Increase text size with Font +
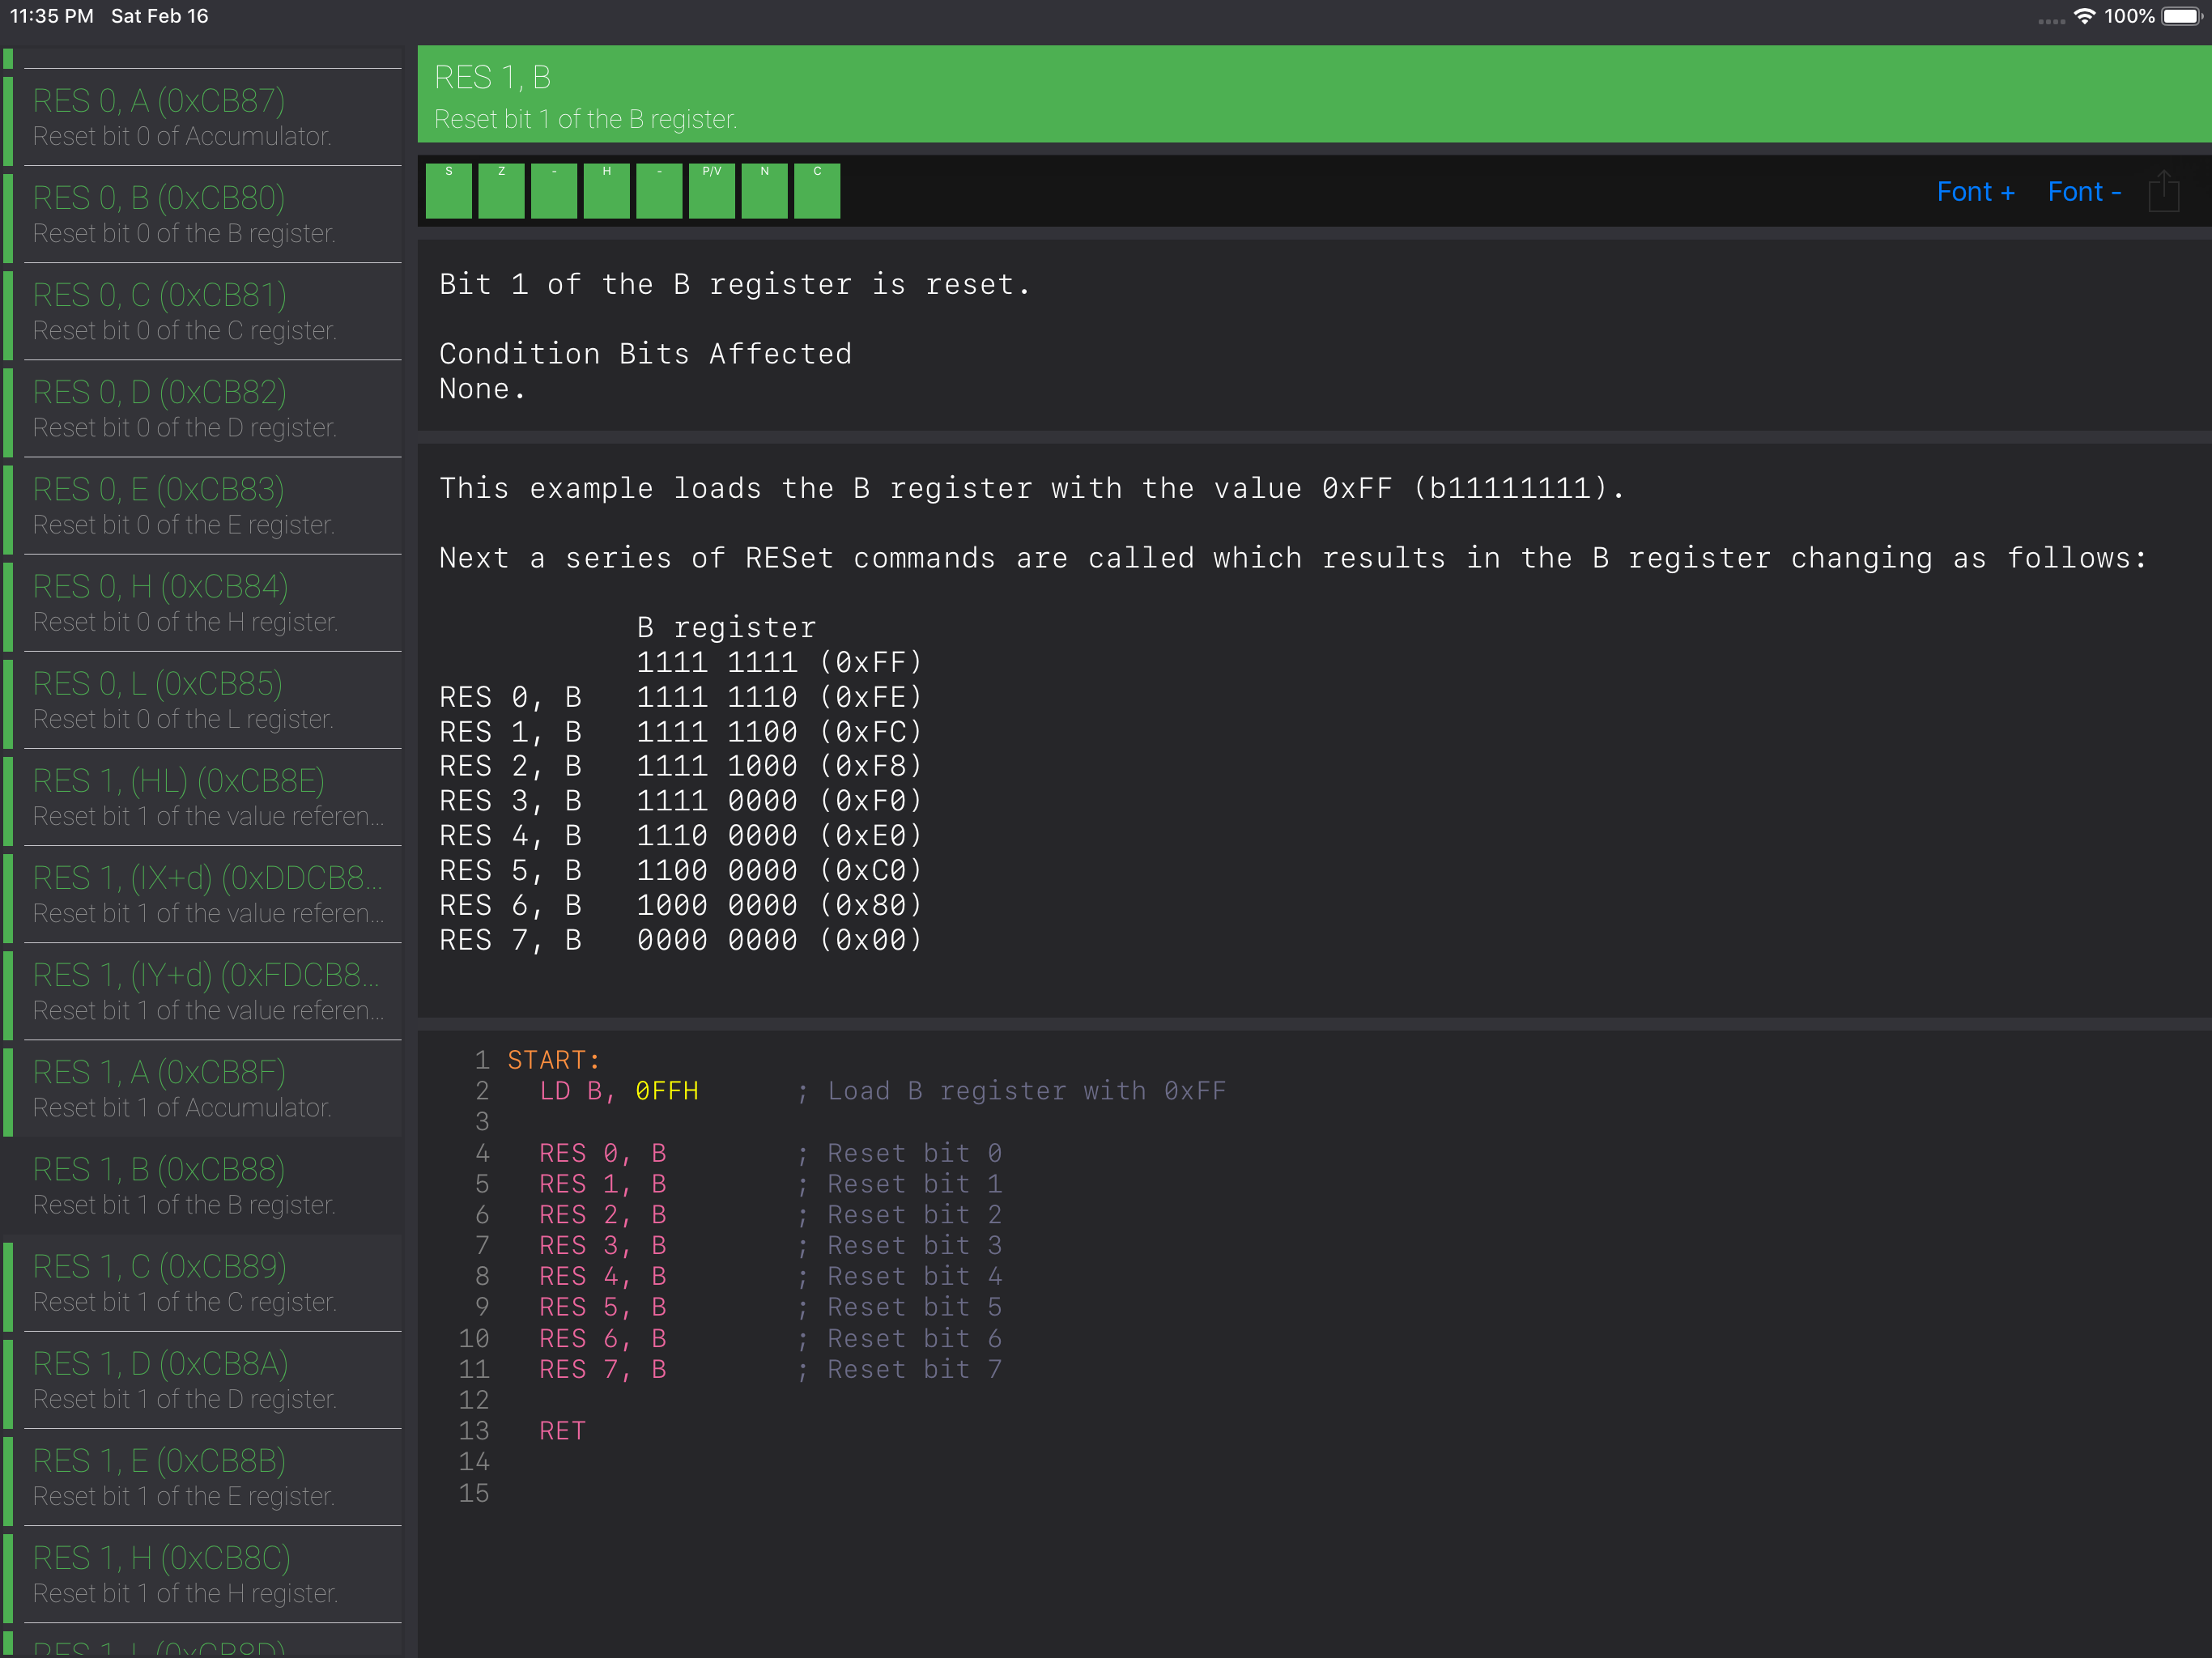 tap(1975, 191)
